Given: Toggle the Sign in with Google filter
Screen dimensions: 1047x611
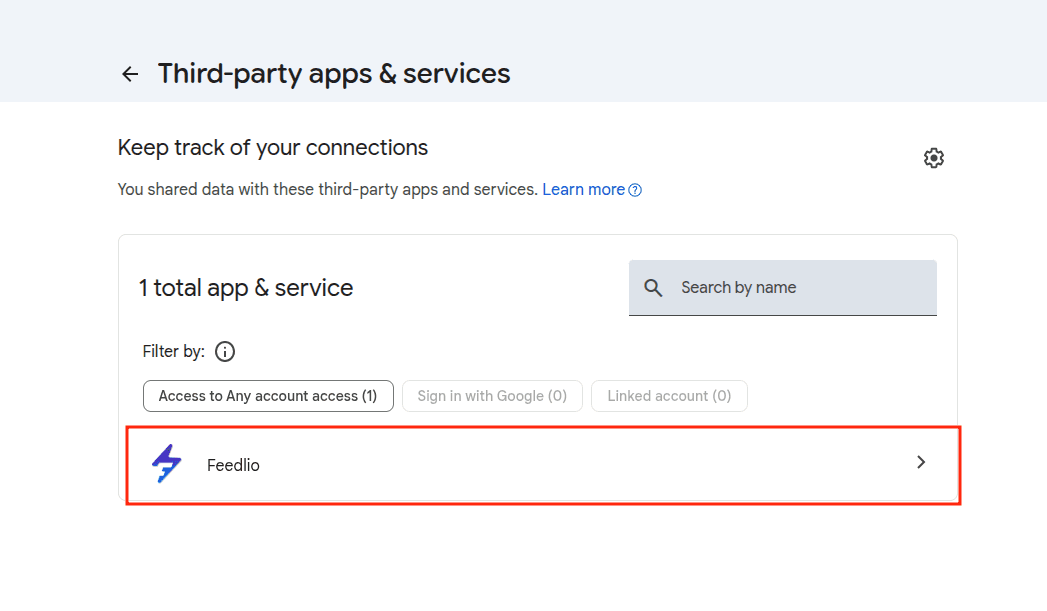Looking at the screenshot, I should pos(492,396).
